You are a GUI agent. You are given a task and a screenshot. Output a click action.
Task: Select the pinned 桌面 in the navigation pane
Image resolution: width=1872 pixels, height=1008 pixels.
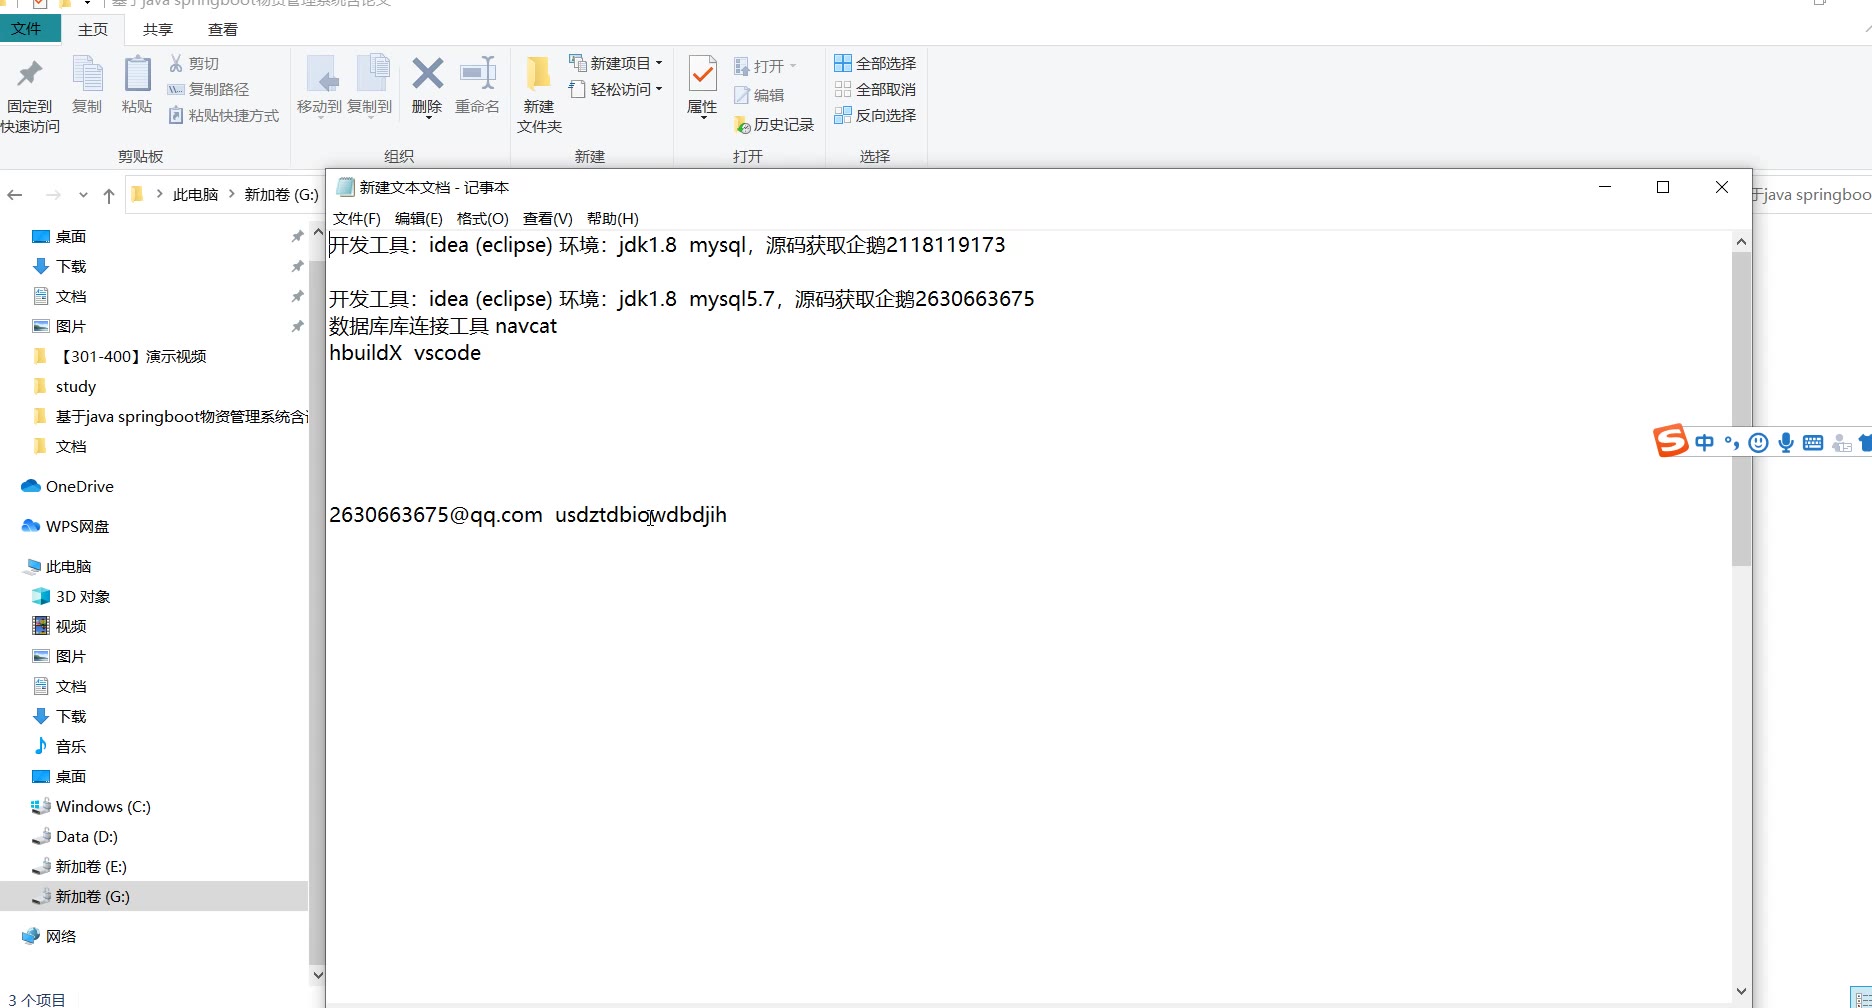71,236
